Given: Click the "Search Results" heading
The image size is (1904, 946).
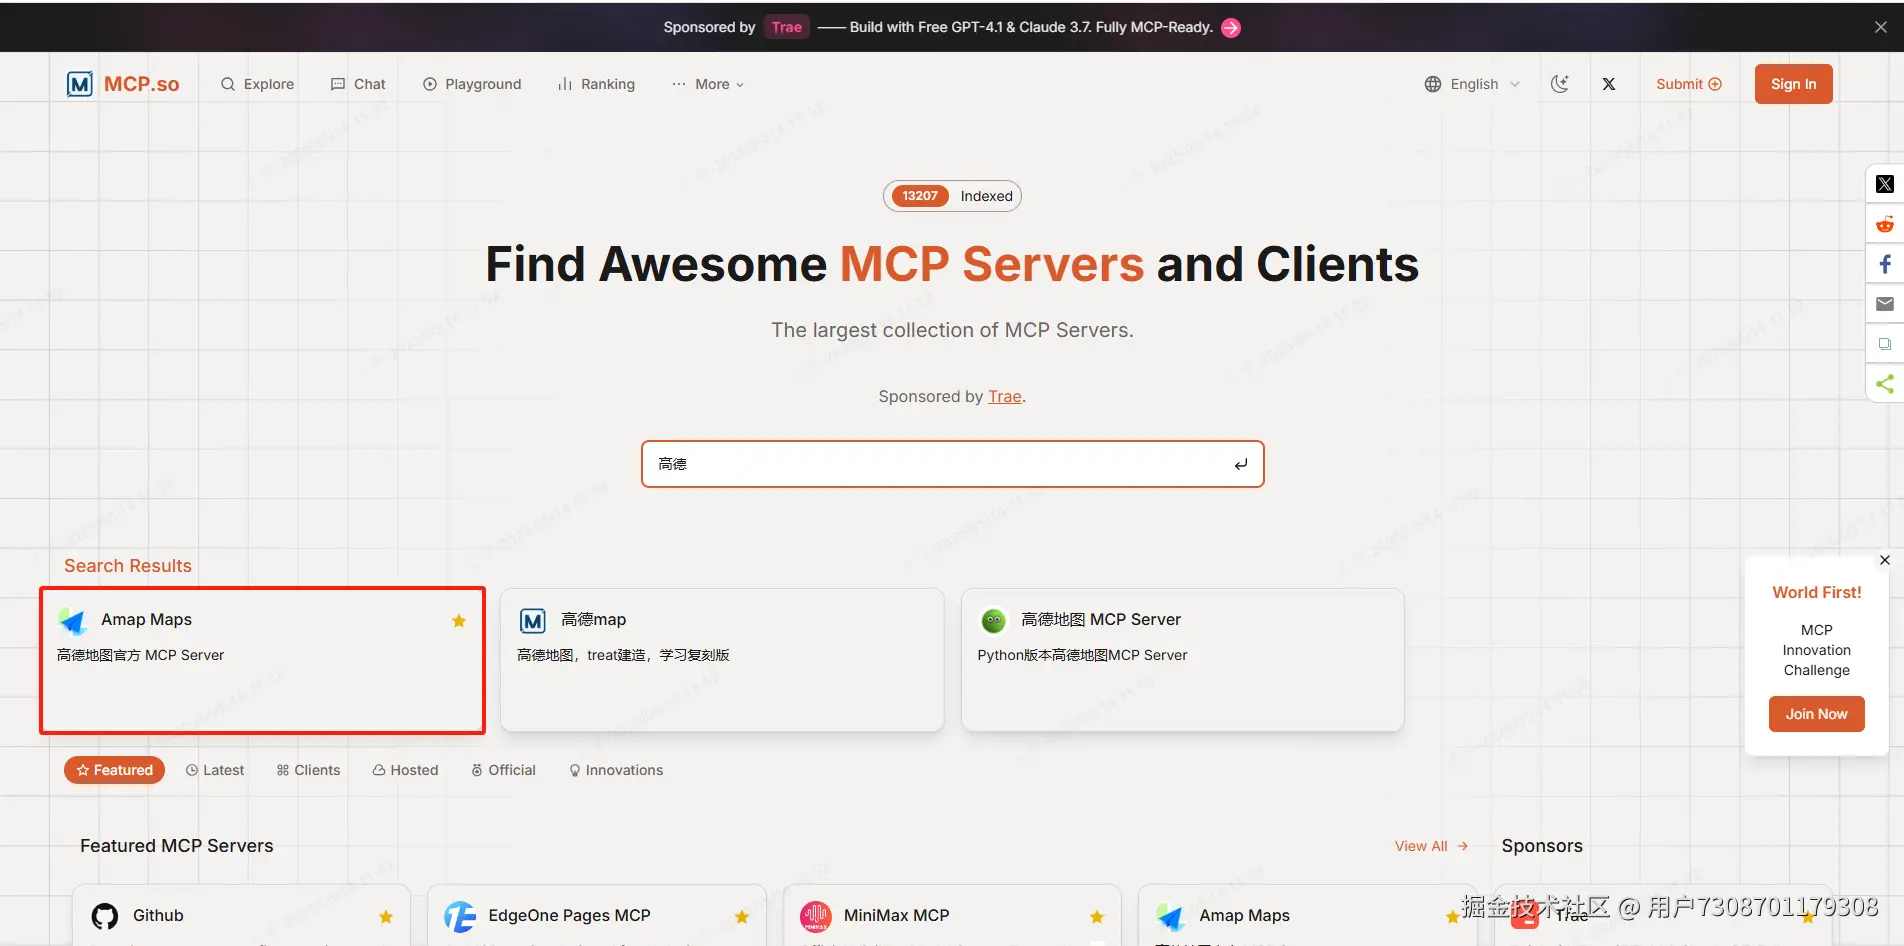Looking at the screenshot, I should [x=128, y=566].
